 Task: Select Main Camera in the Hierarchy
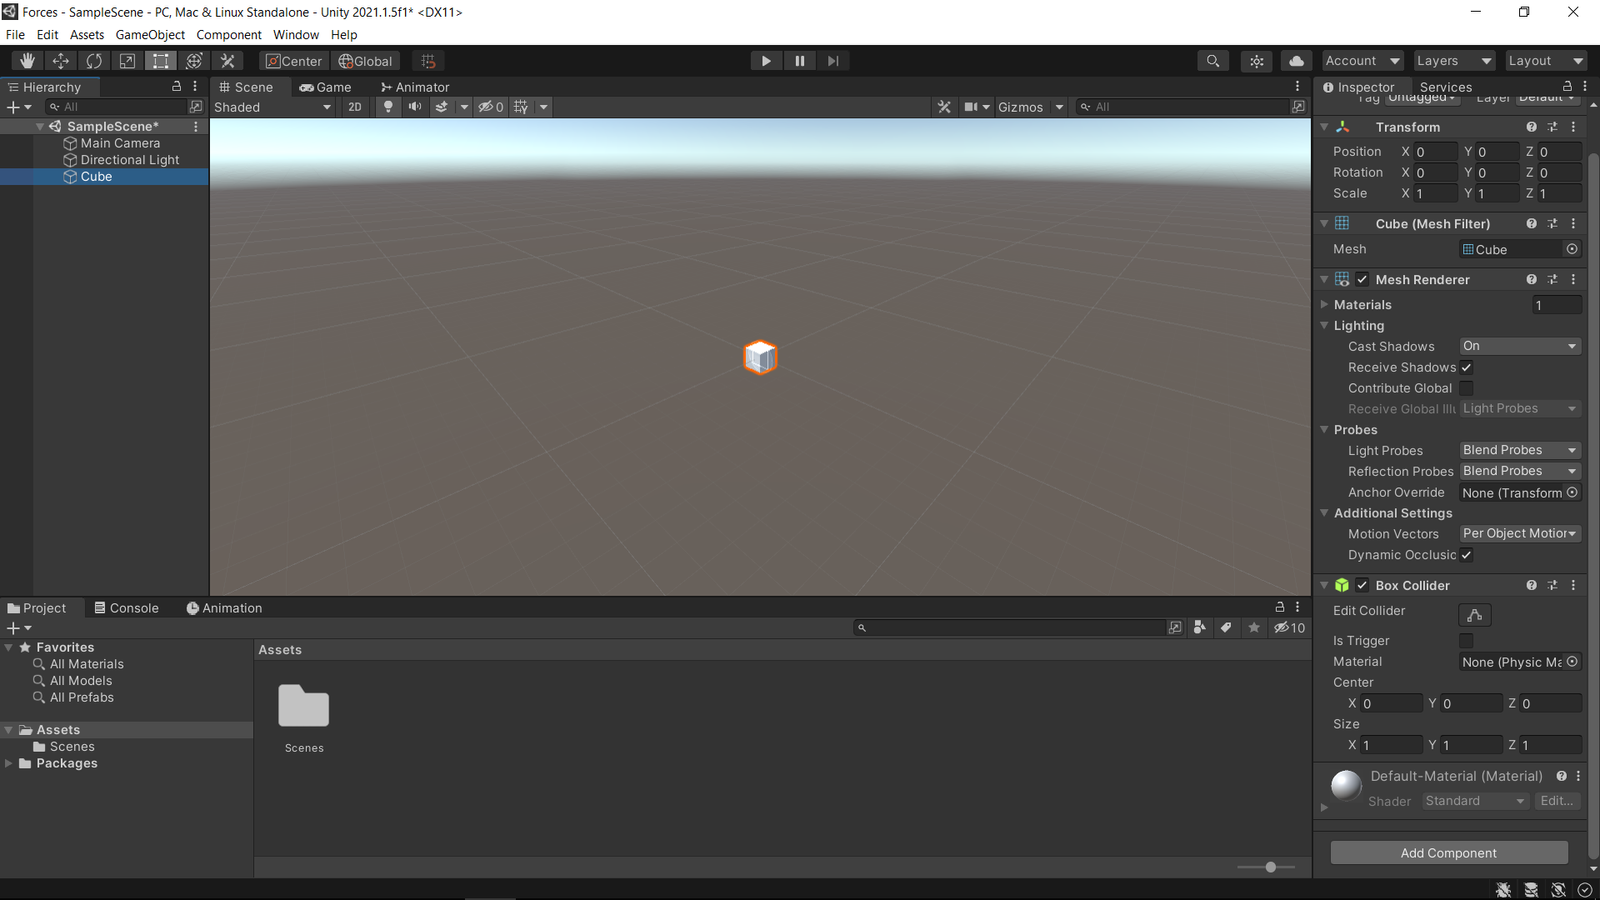(120, 143)
